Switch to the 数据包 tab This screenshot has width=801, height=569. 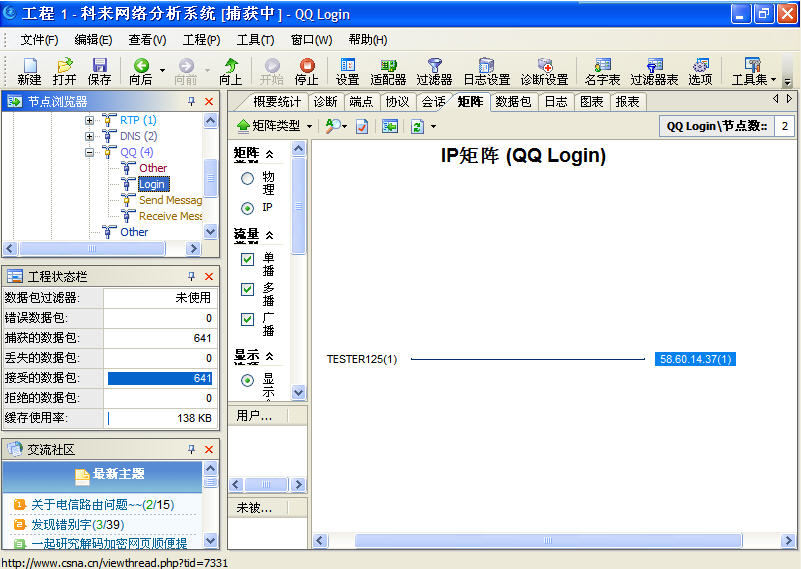pyautogui.click(x=513, y=102)
